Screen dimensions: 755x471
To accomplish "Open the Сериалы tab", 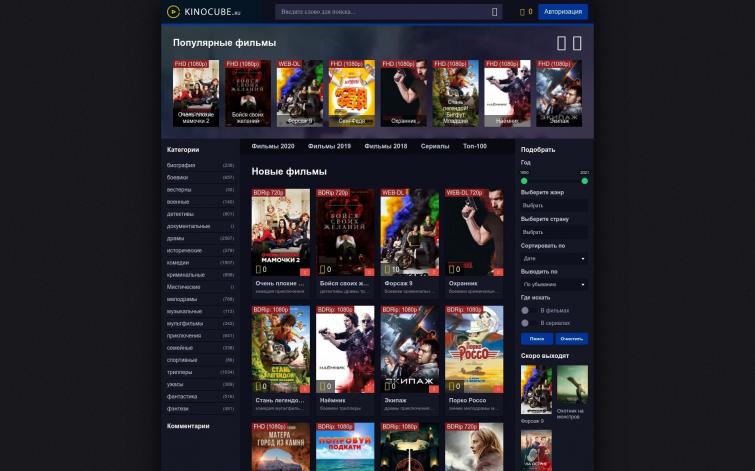I will pyautogui.click(x=435, y=146).
